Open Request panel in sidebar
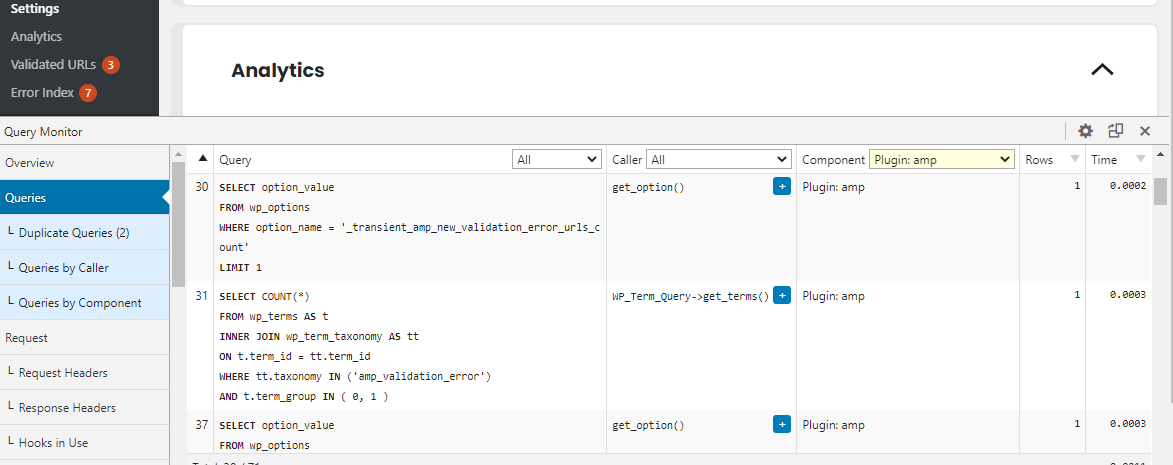This screenshot has height=465, width=1173. click(85, 338)
